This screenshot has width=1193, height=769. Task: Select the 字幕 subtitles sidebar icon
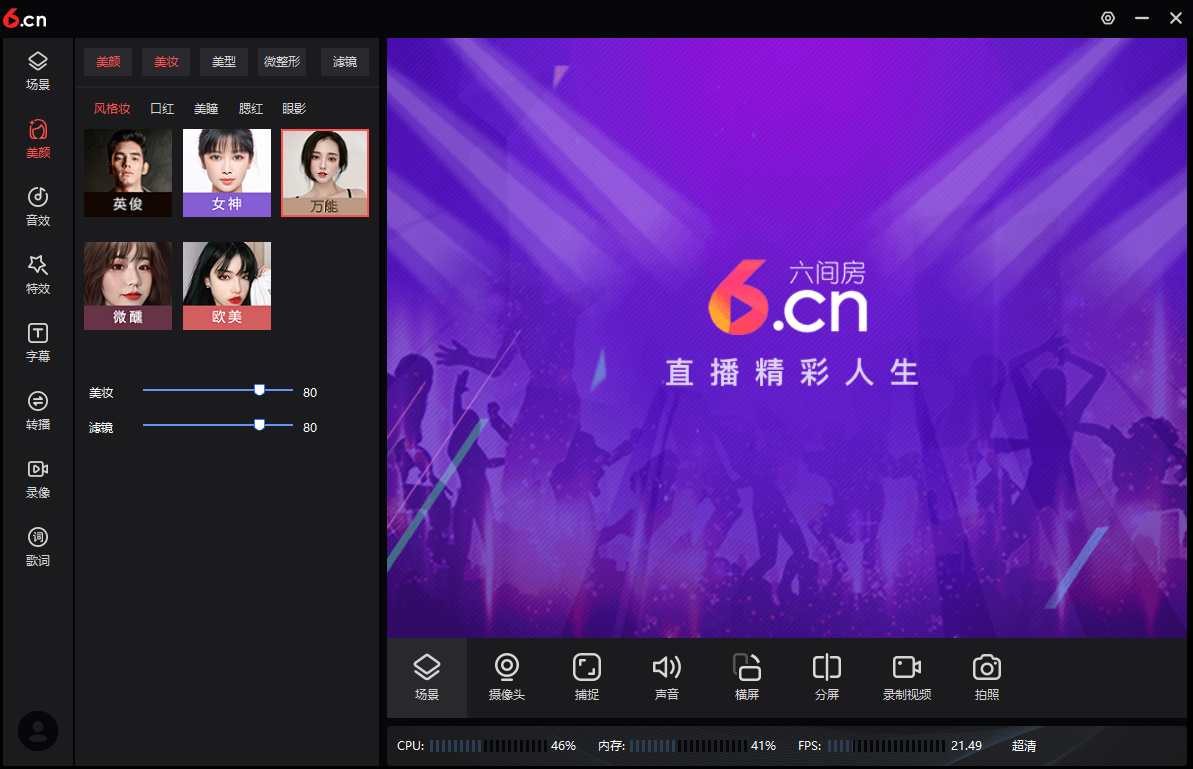point(38,342)
